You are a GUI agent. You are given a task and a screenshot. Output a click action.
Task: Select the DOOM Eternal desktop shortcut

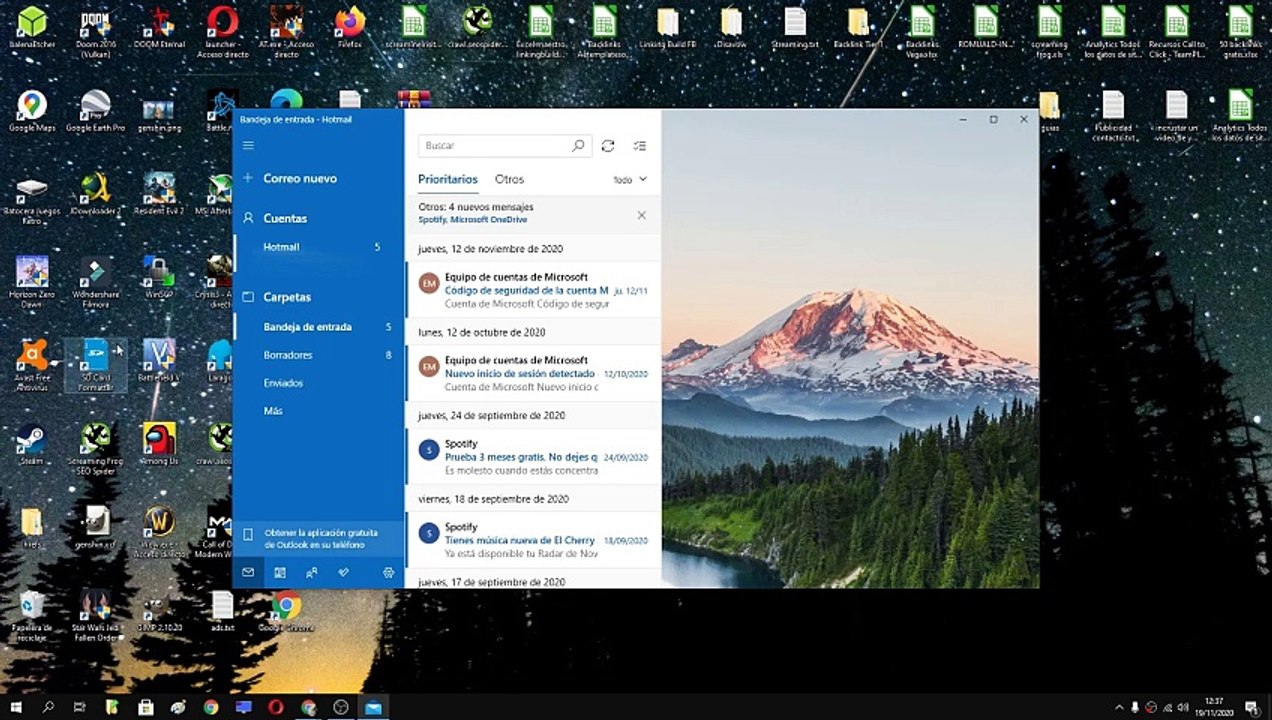pyautogui.click(x=159, y=28)
